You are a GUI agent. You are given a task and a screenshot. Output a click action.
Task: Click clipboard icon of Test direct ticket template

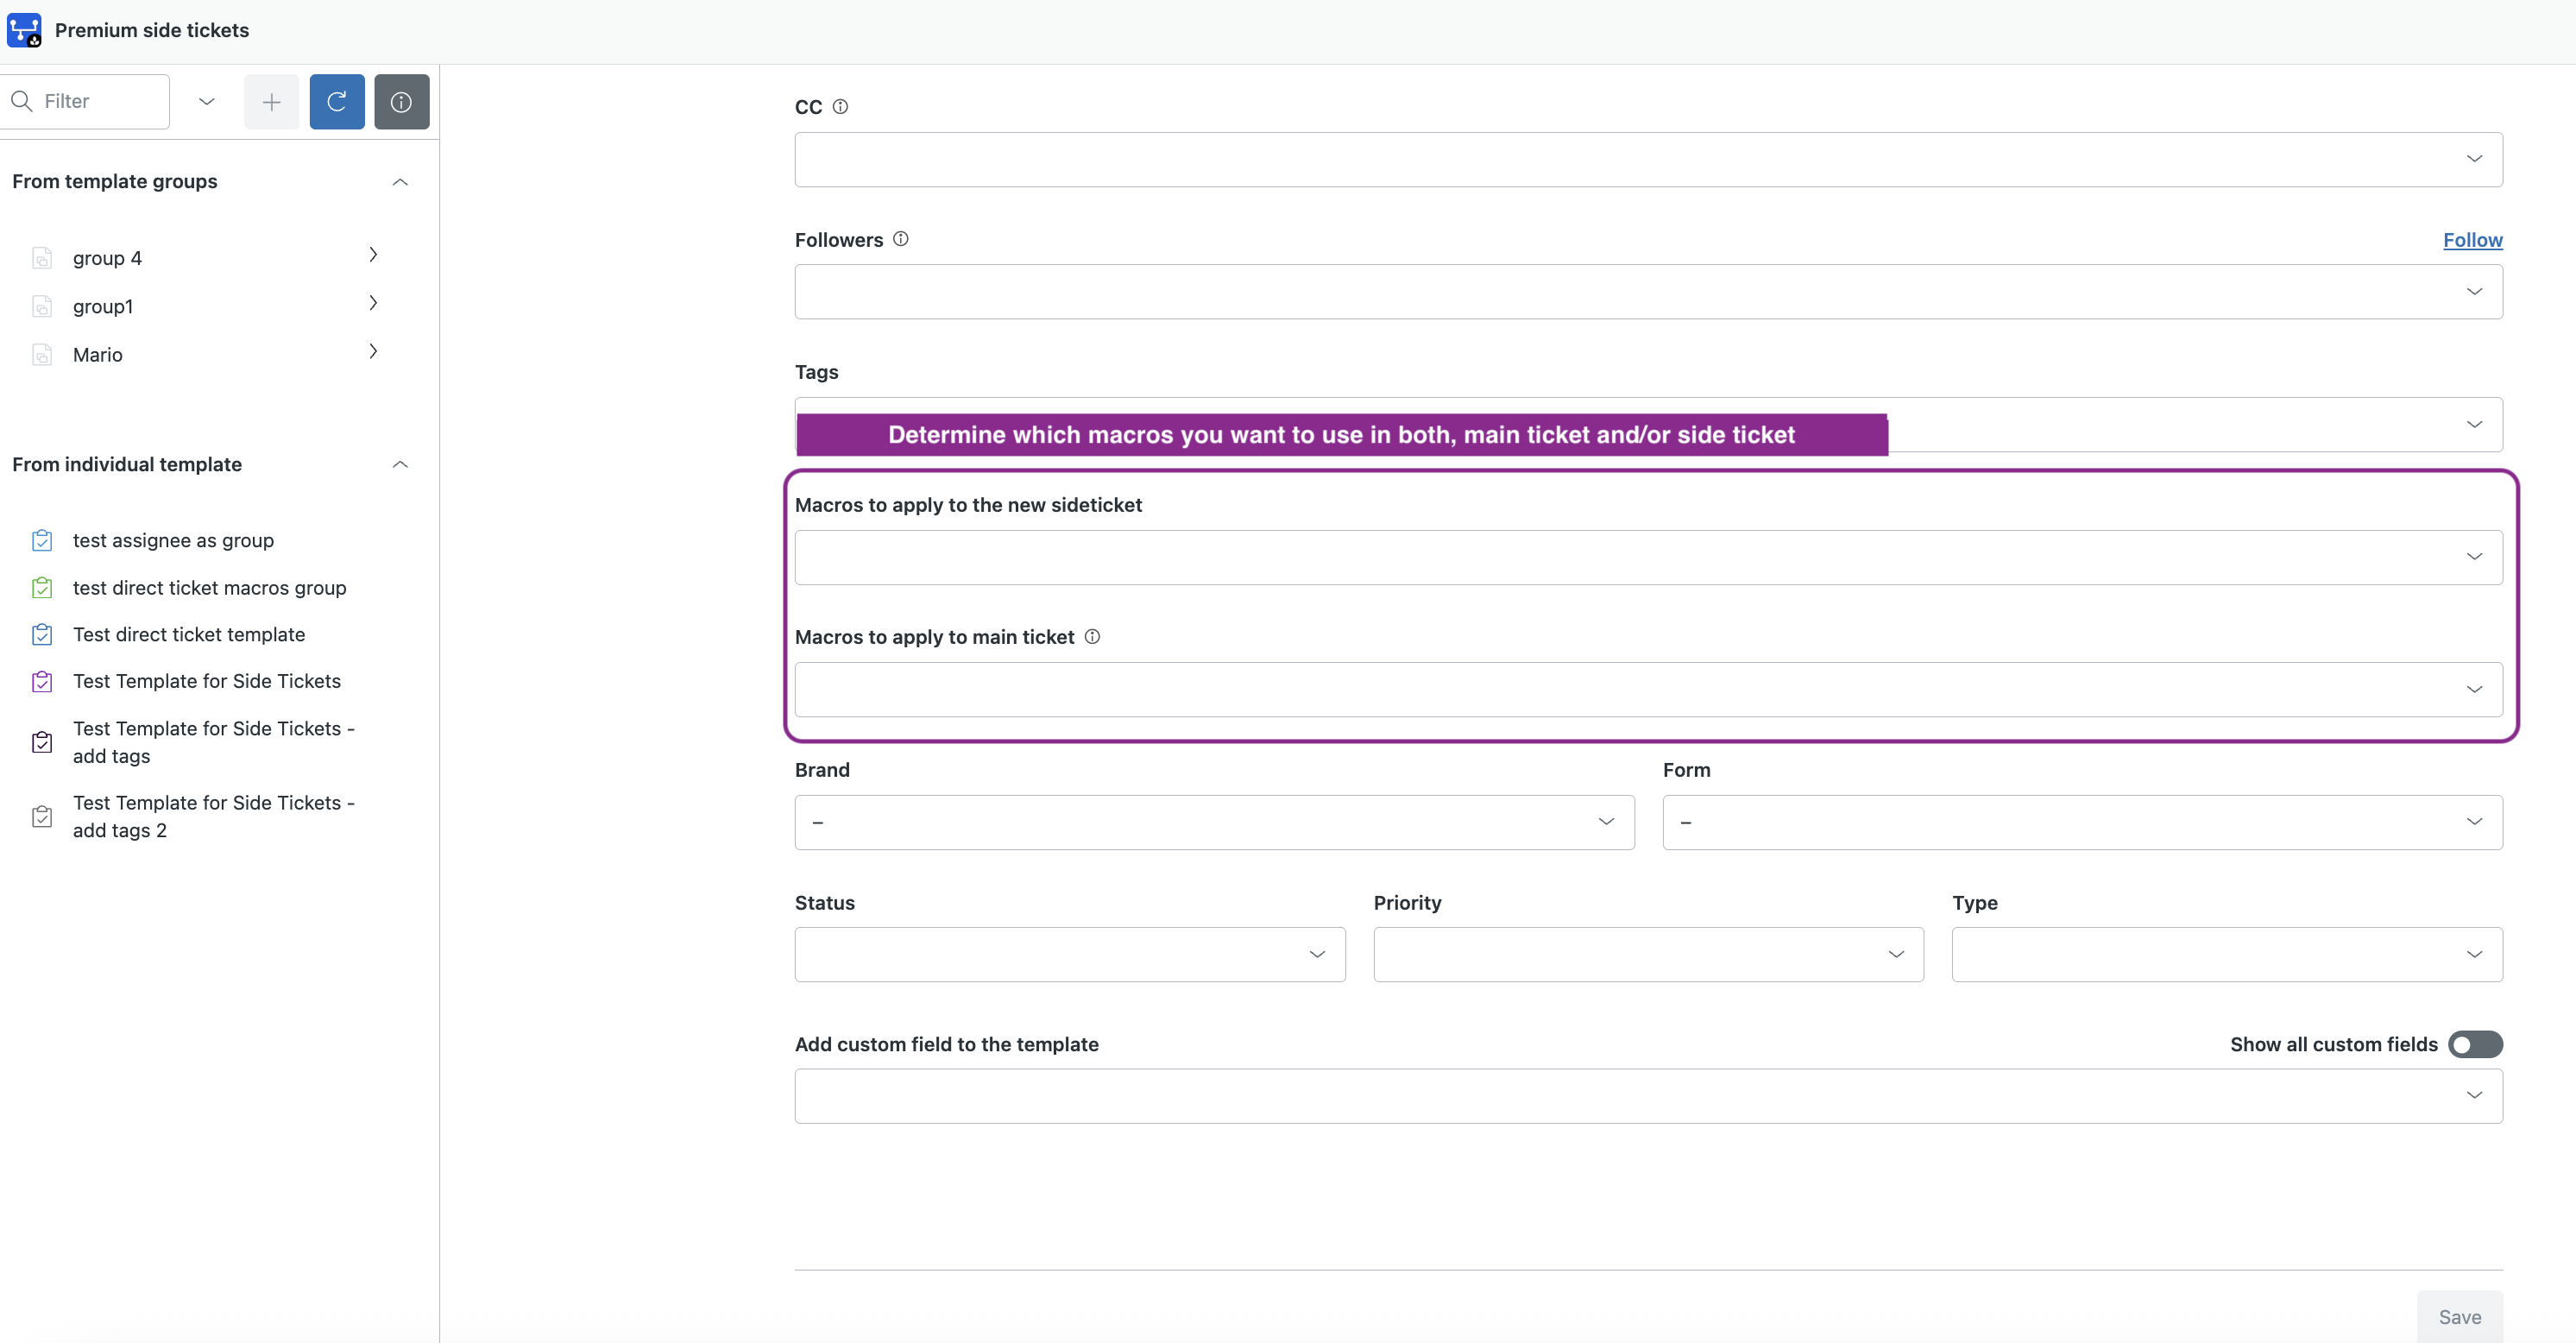click(x=42, y=634)
